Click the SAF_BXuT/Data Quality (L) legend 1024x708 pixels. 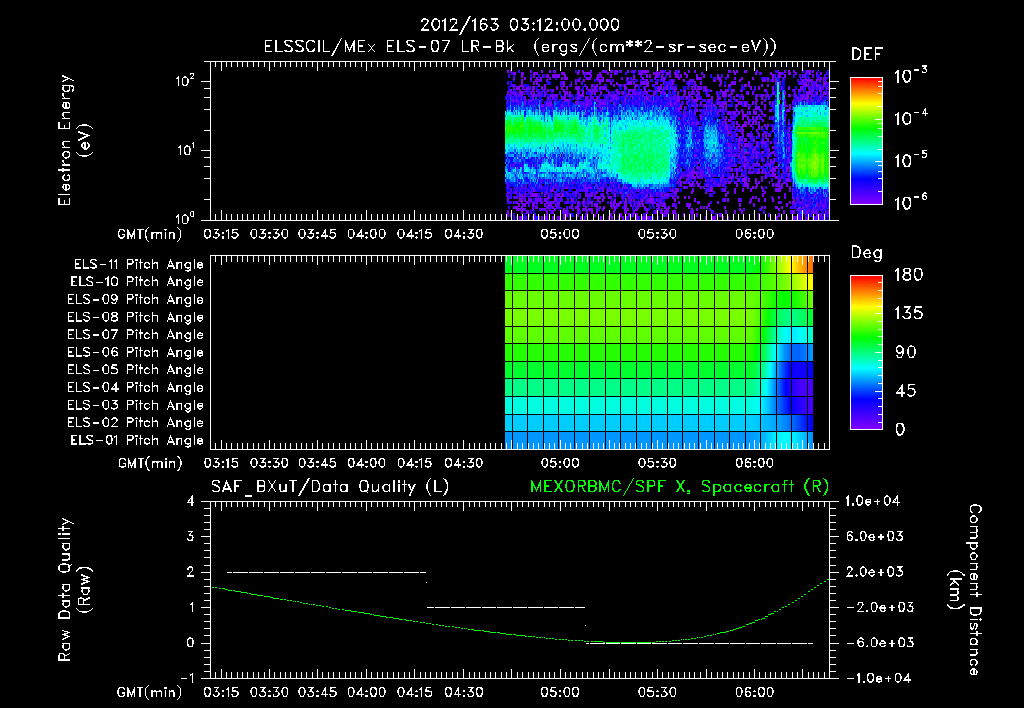coord(330,487)
